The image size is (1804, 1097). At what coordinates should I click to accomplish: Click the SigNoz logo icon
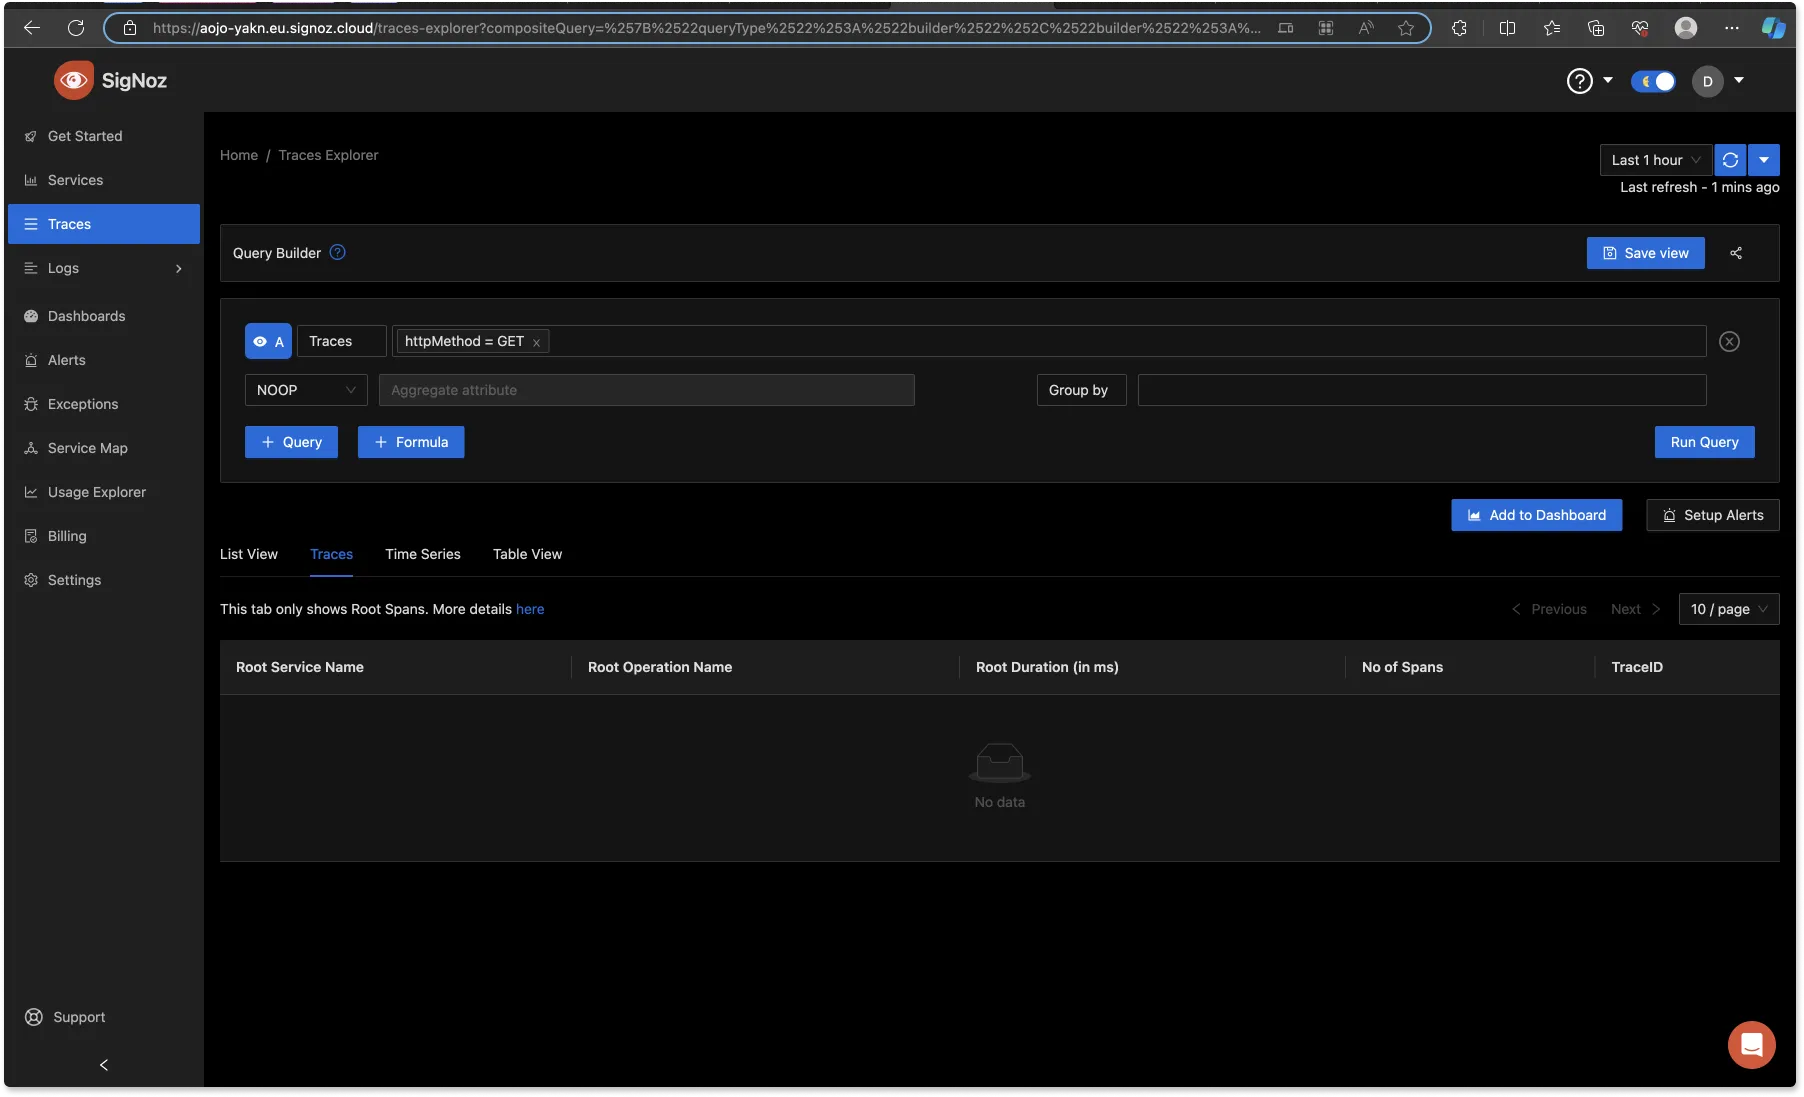click(73, 80)
